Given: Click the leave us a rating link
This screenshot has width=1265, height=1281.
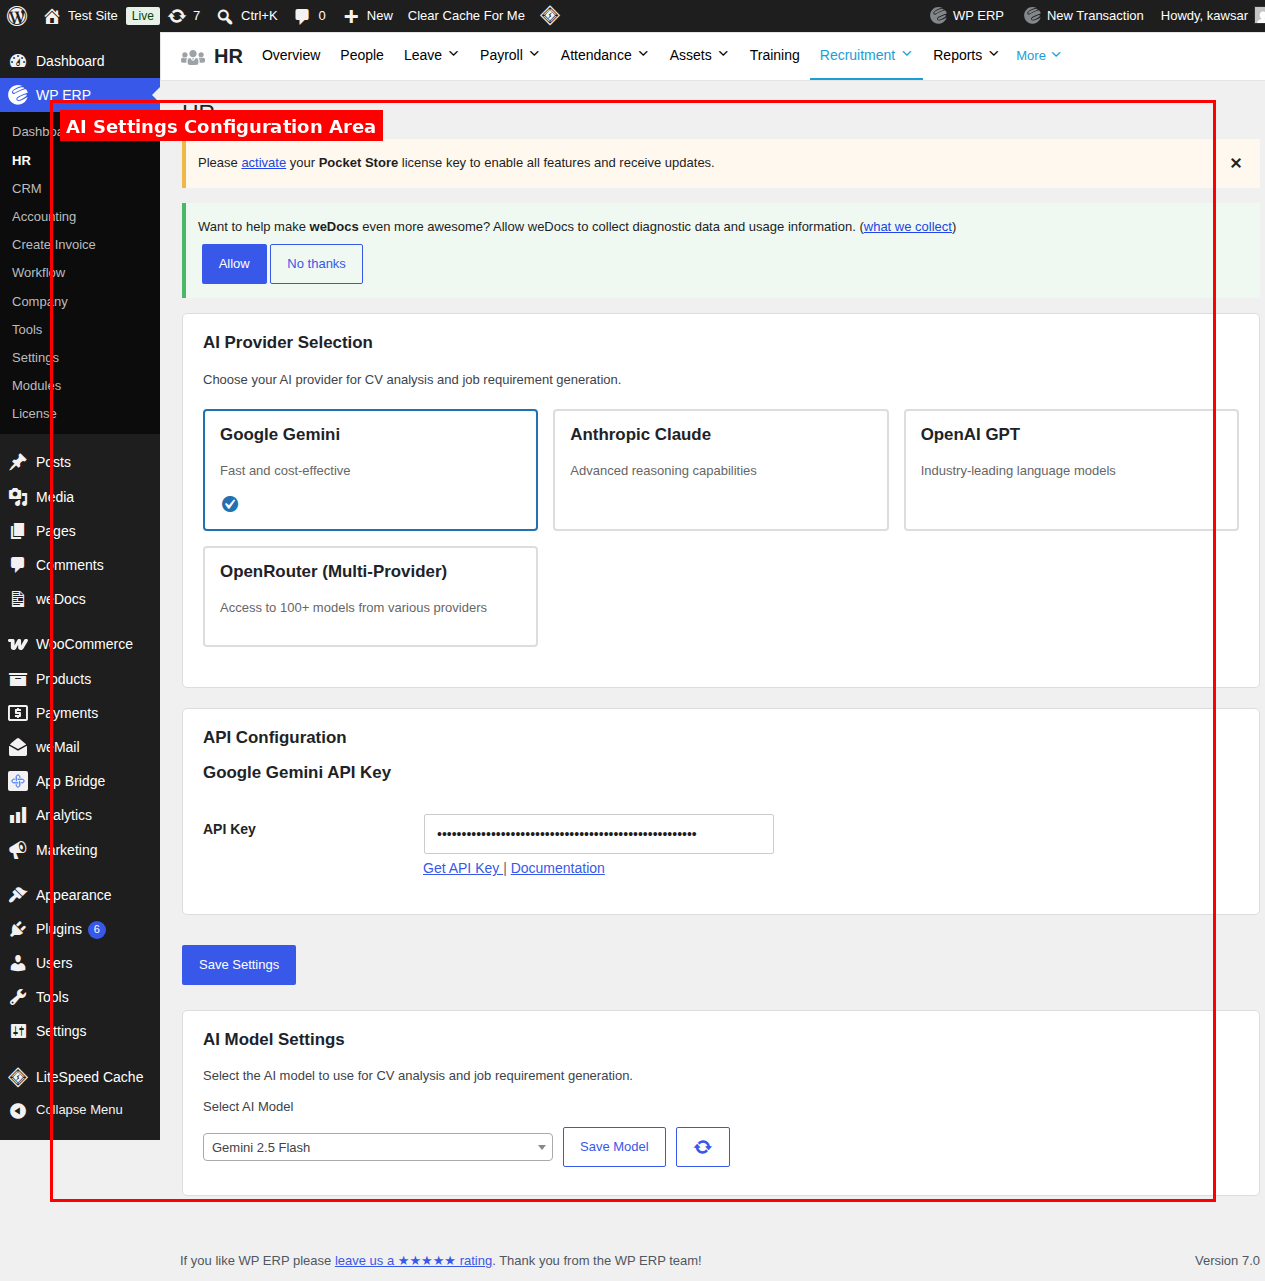Looking at the screenshot, I should [413, 1261].
